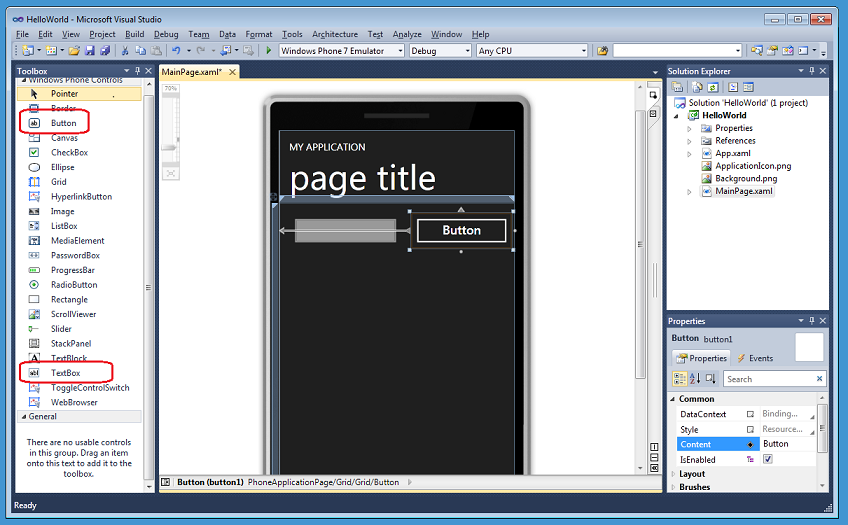Viewport: 848px width, 525px height.
Task: Expand the Layout properties category
Action: 673,474
